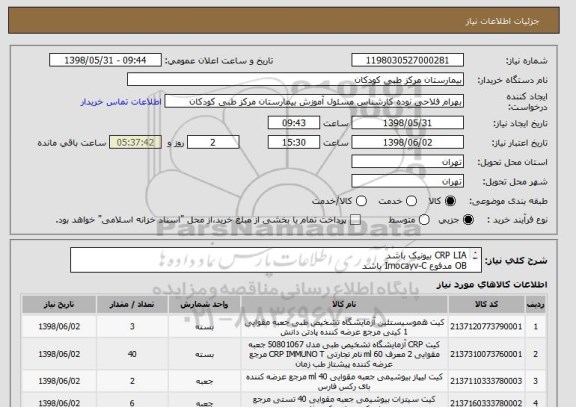Click the جزئیات اطلاعات نیاز page header
Image resolution: width=576 pixels, height=407 pixels.
coord(502,21)
